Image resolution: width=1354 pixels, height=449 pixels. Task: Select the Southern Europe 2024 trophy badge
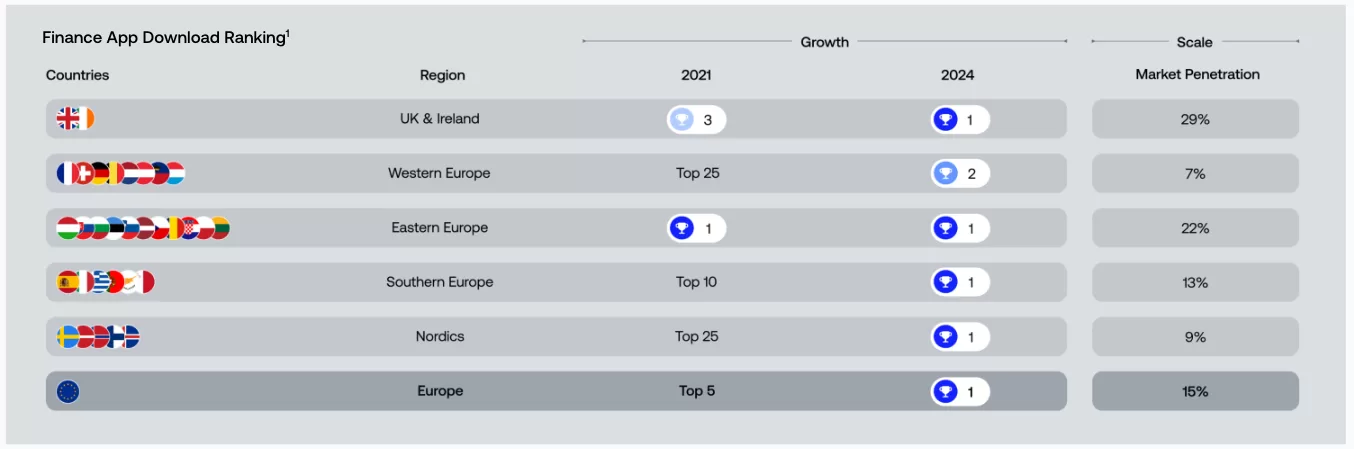960,283
